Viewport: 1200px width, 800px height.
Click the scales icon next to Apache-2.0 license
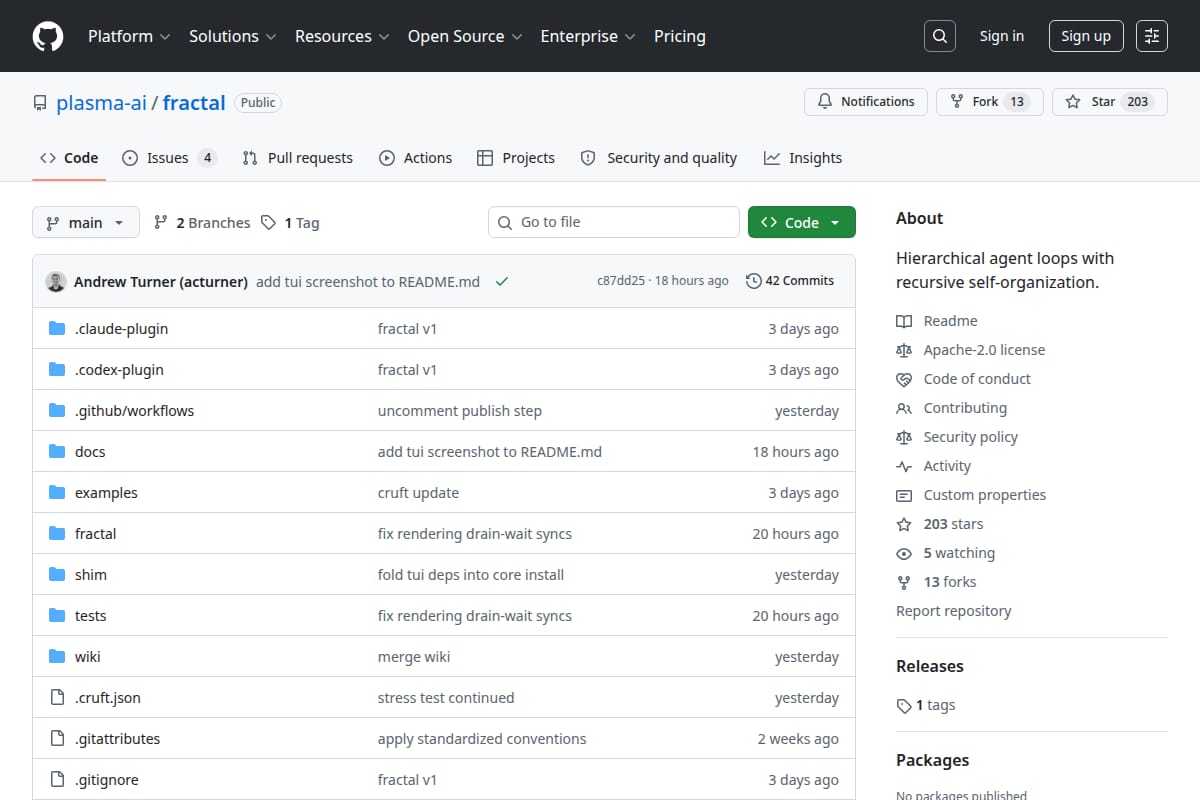coord(904,350)
